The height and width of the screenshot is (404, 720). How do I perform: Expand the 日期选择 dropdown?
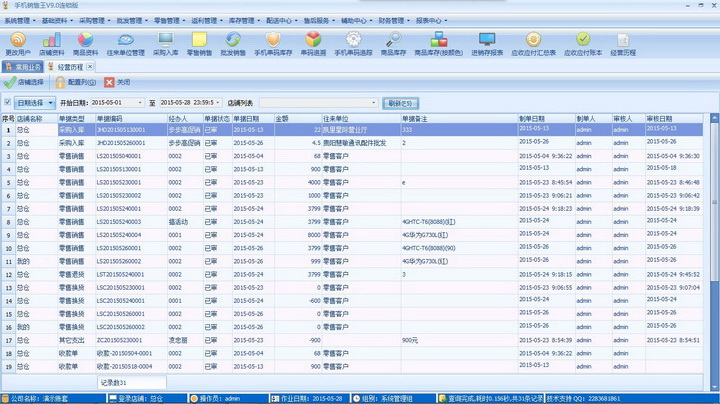pos(50,103)
